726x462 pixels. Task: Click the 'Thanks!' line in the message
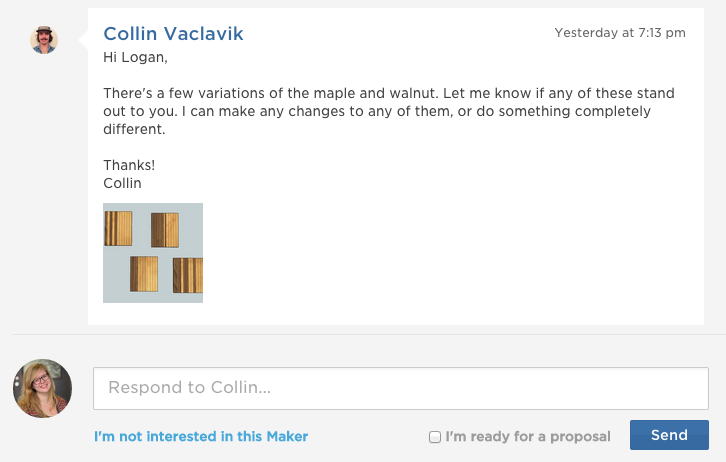click(129, 165)
